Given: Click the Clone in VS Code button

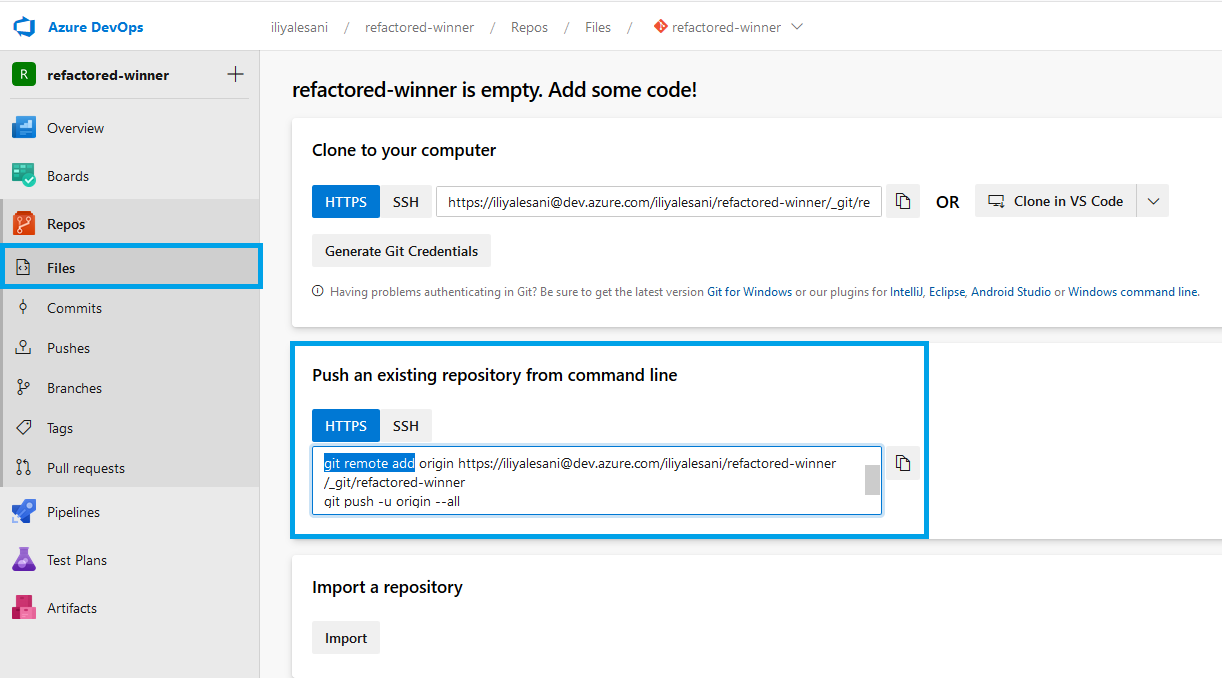Looking at the screenshot, I should (1057, 201).
